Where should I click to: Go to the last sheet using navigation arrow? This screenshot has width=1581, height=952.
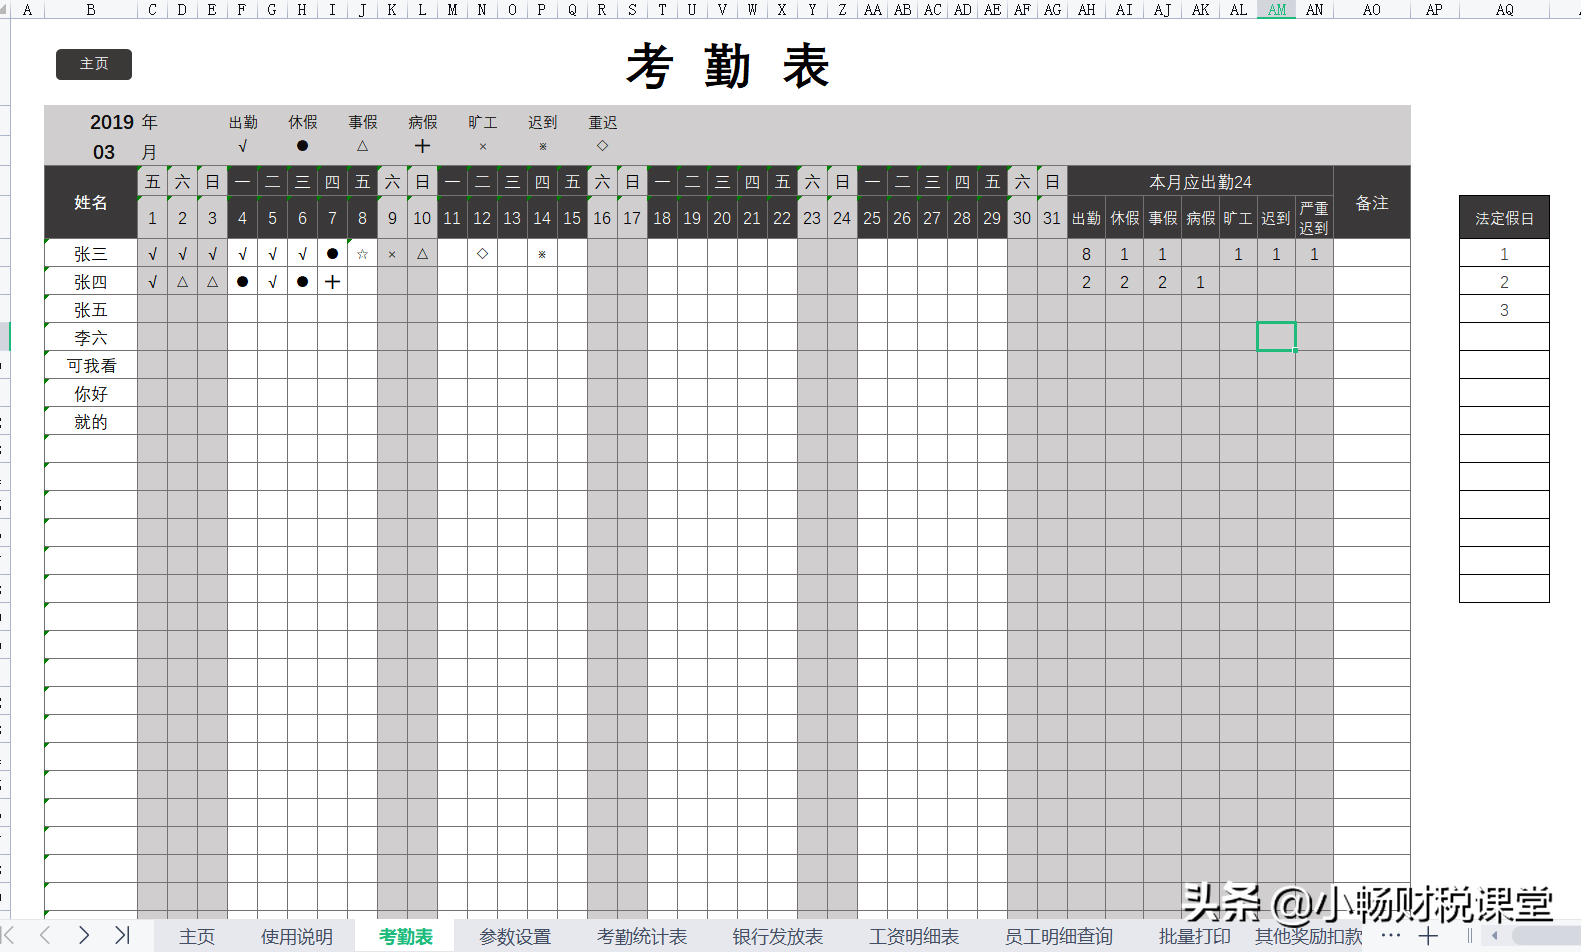[x=122, y=935]
